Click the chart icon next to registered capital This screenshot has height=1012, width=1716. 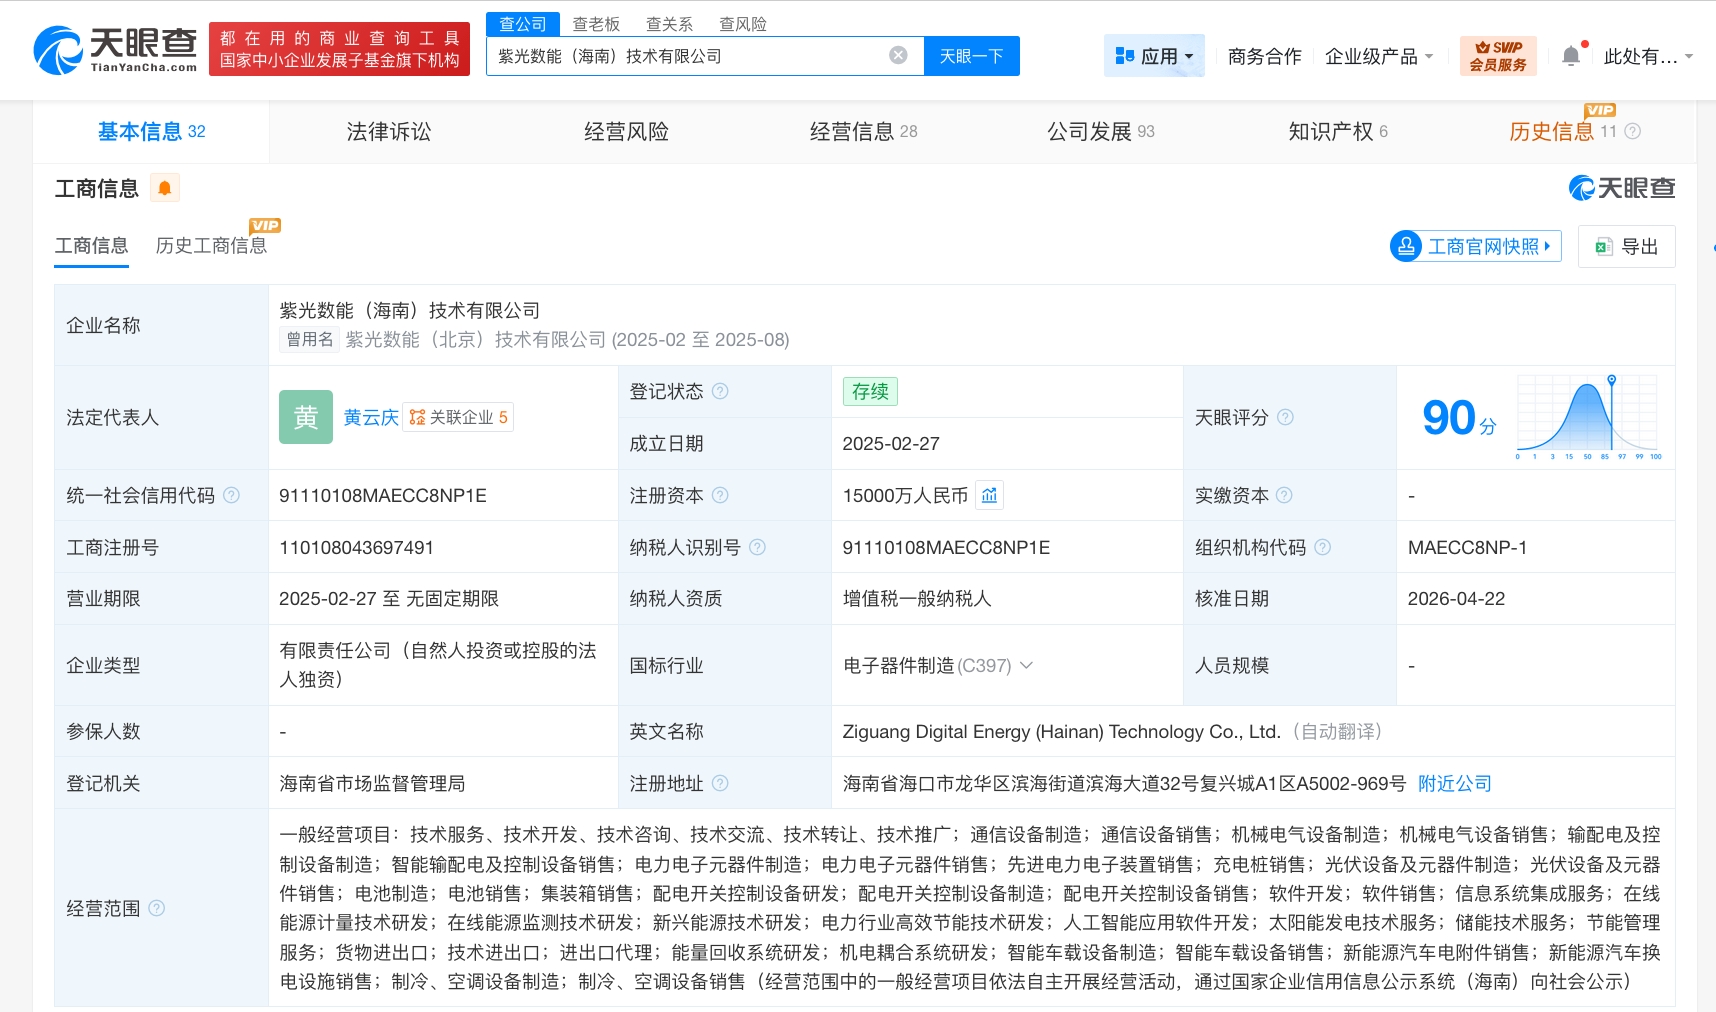click(x=989, y=495)
